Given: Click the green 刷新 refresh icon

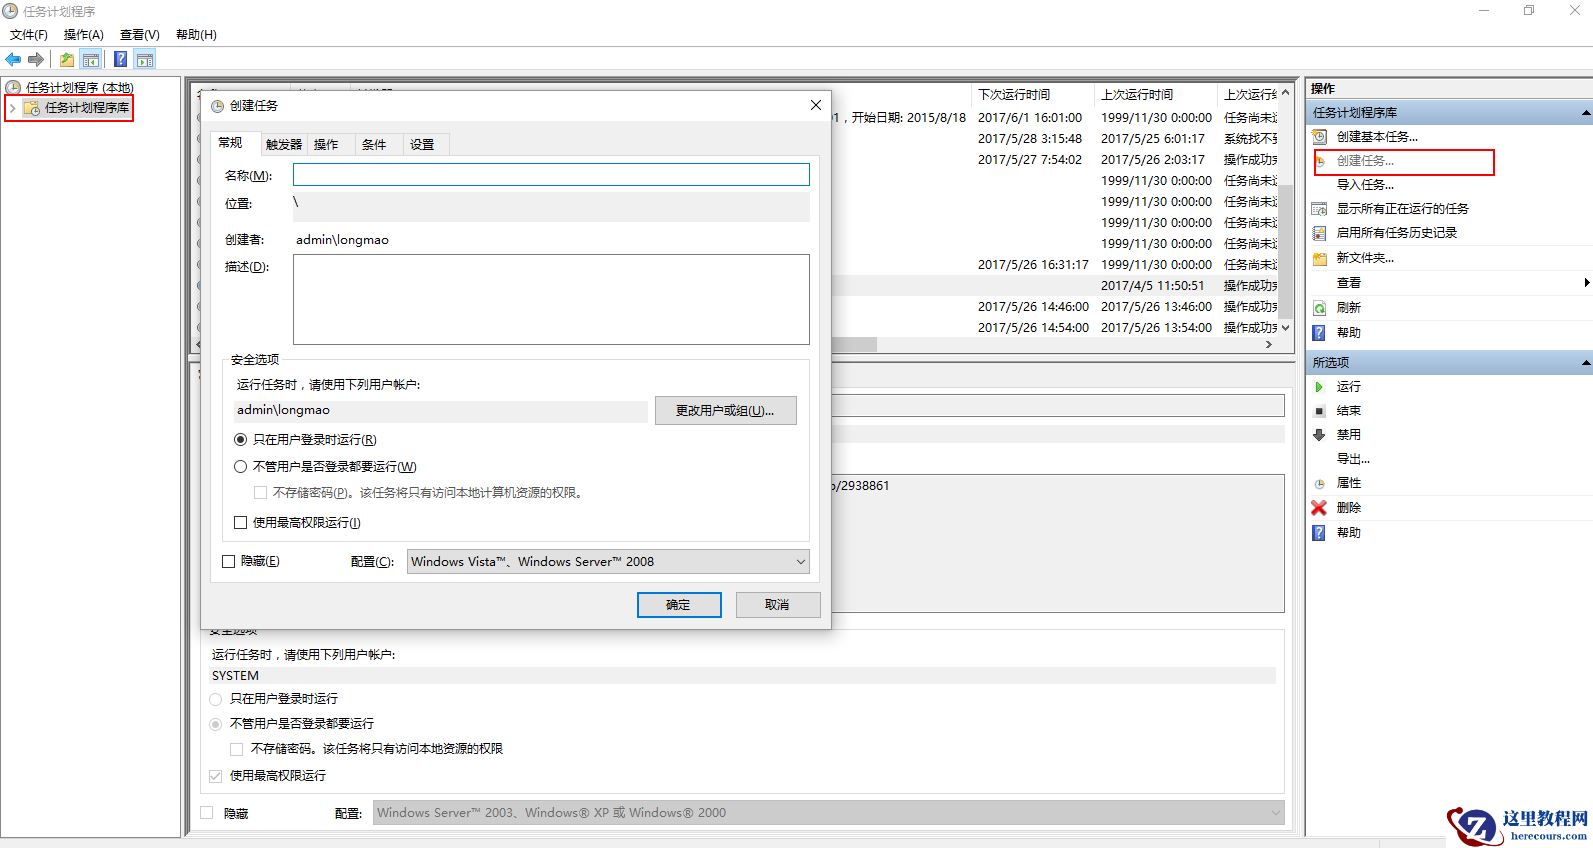Looking at the screenshot, I should tap(1320, 308).
